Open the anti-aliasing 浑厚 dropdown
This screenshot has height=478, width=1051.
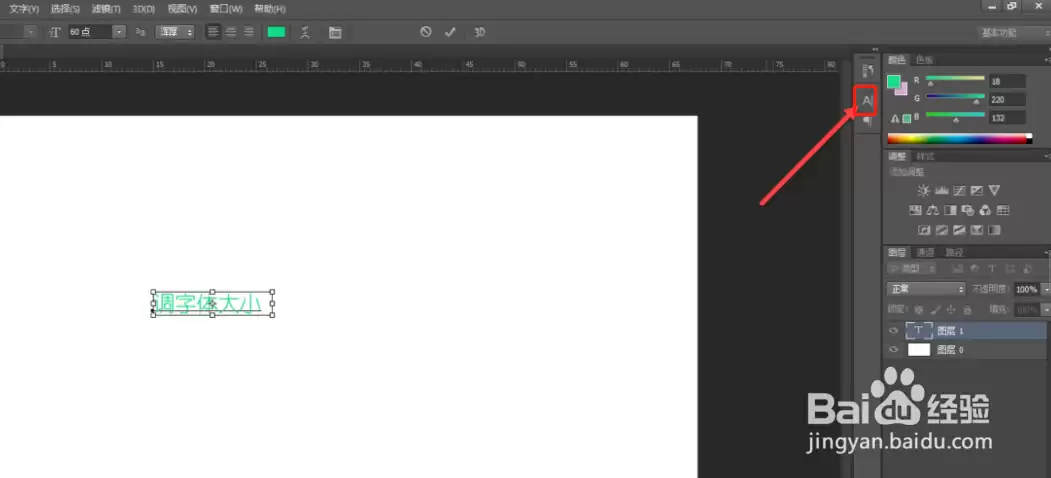point(175,32)
